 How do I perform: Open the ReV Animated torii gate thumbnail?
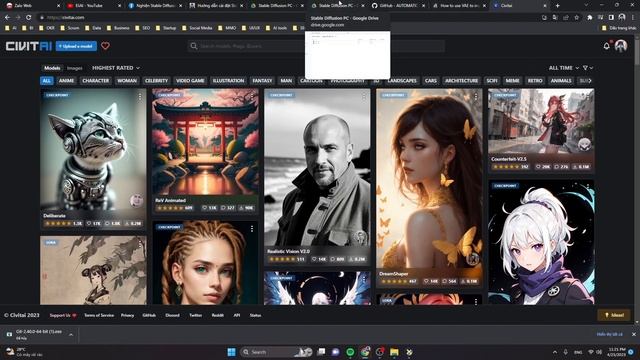click(x=206, y=142)
